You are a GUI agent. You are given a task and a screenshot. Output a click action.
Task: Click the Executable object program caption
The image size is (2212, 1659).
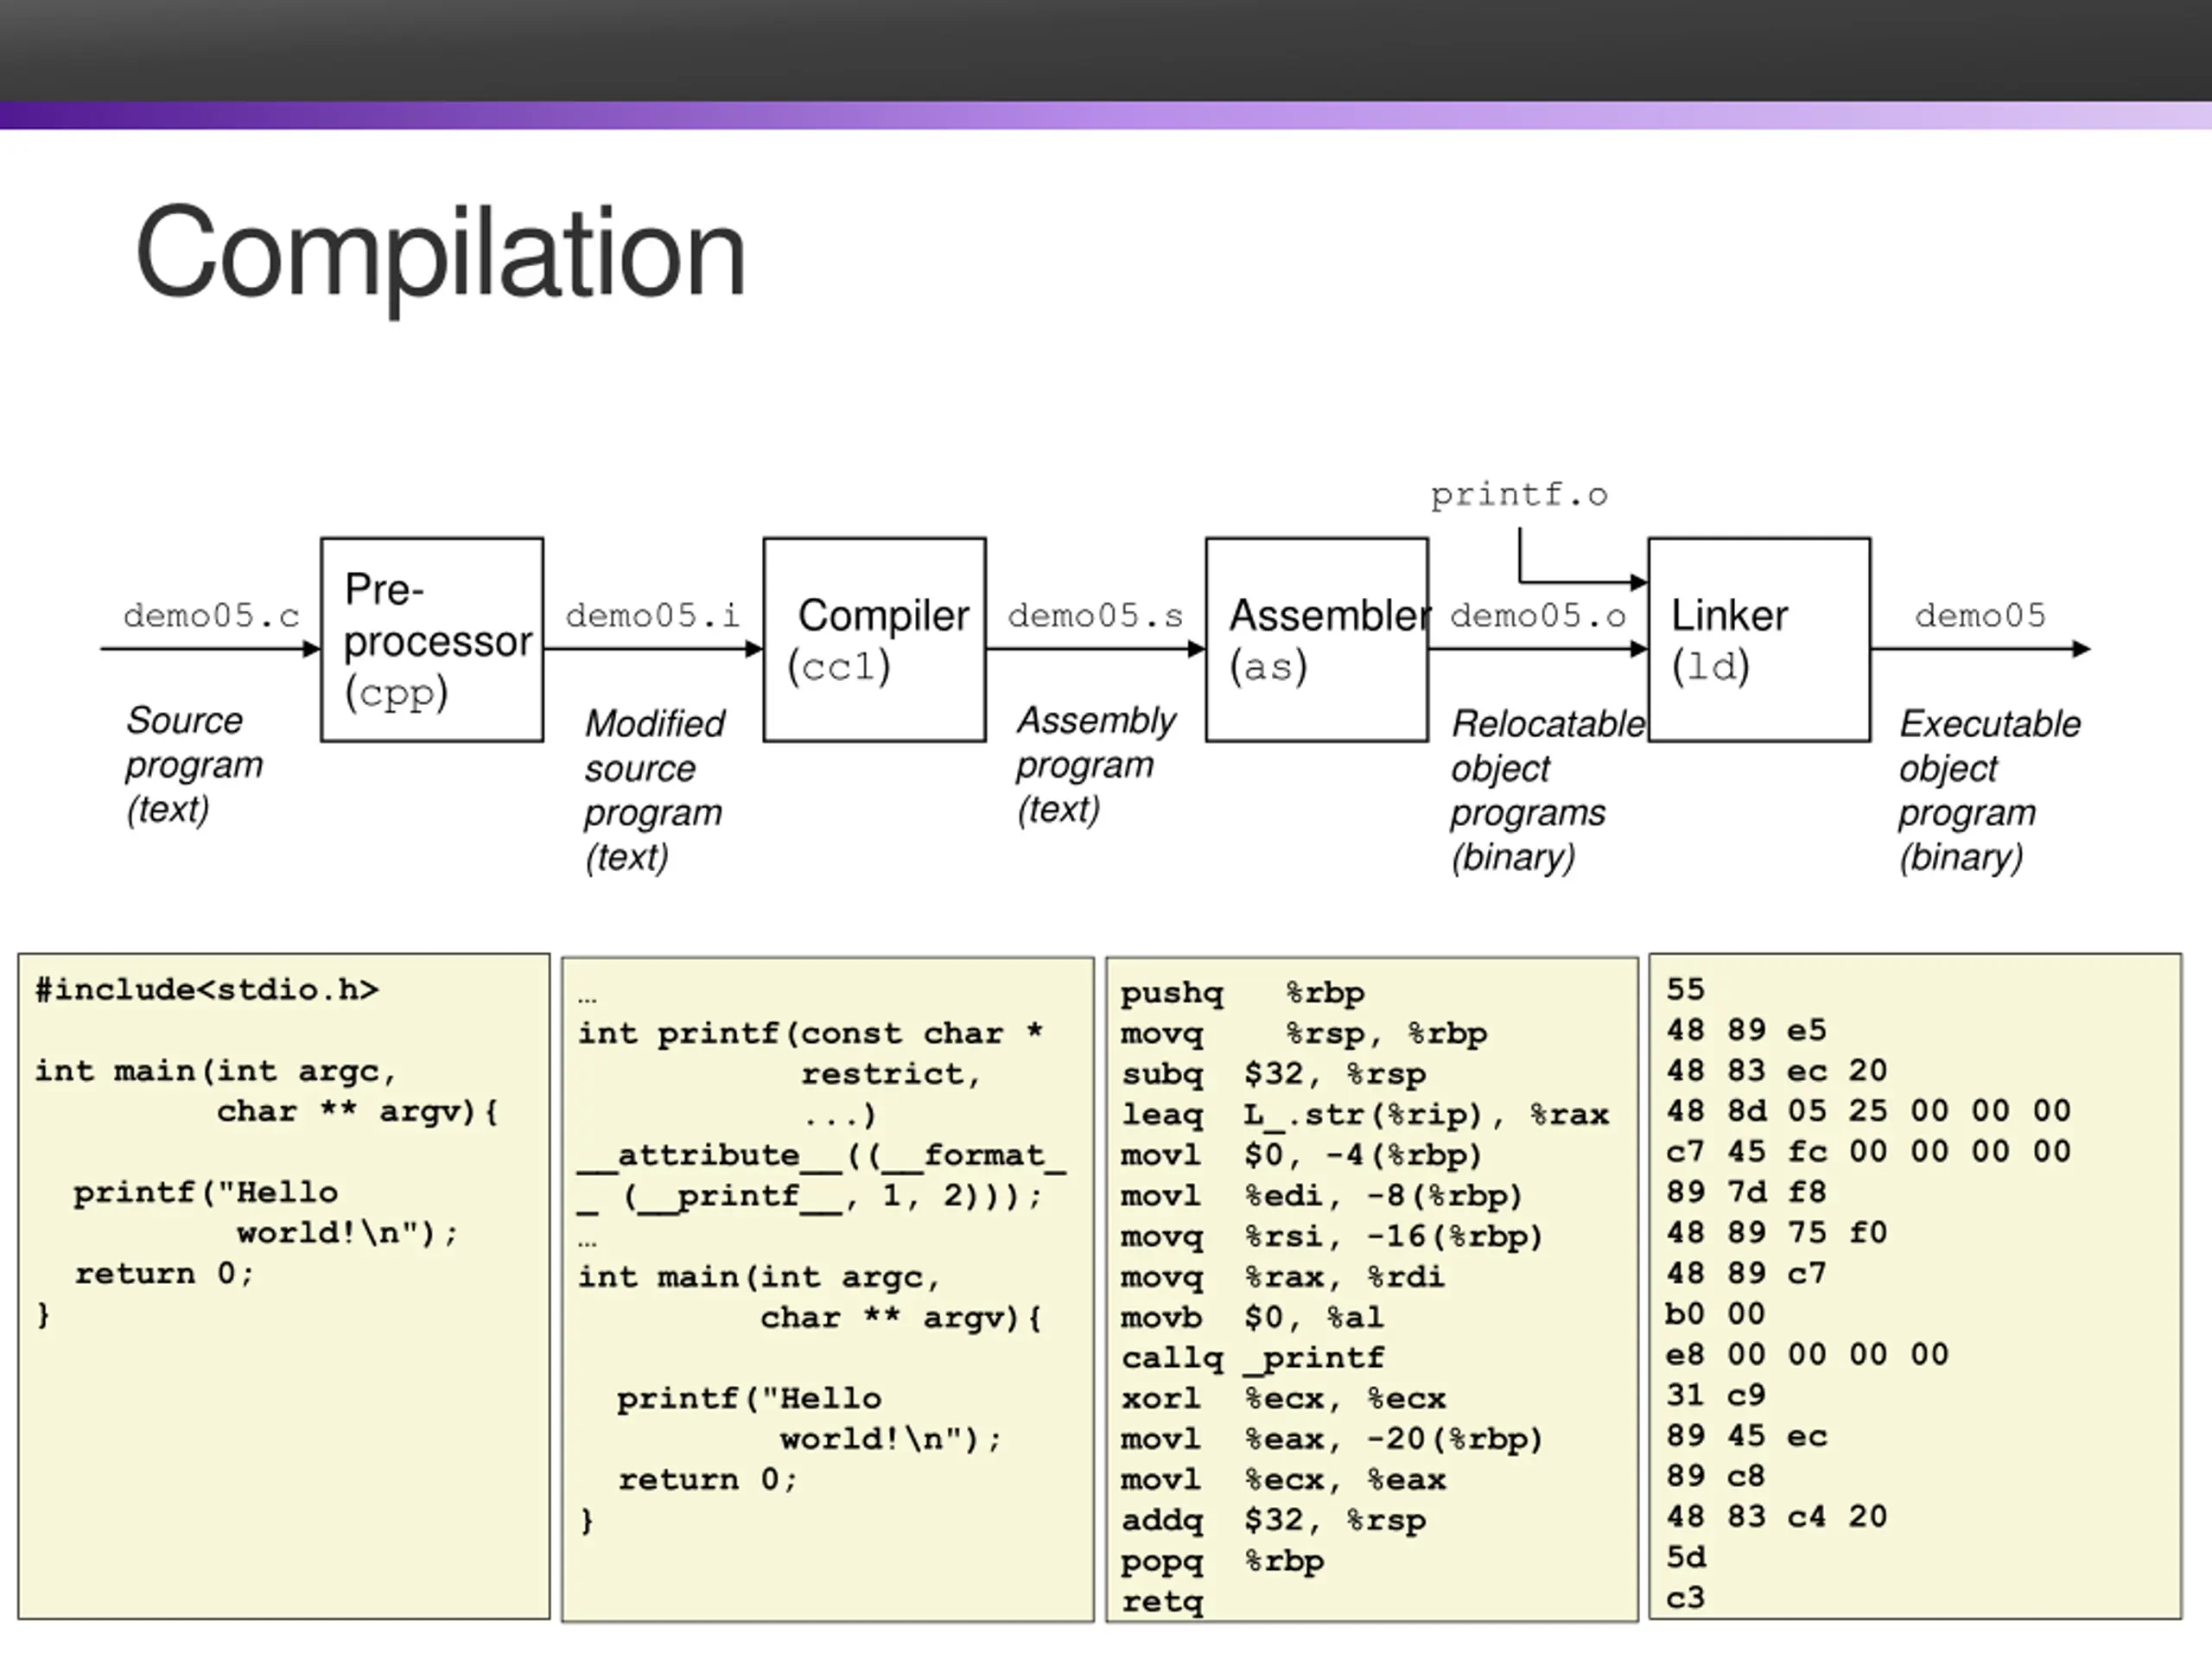pyautogui.click(x=1989, y=790)
